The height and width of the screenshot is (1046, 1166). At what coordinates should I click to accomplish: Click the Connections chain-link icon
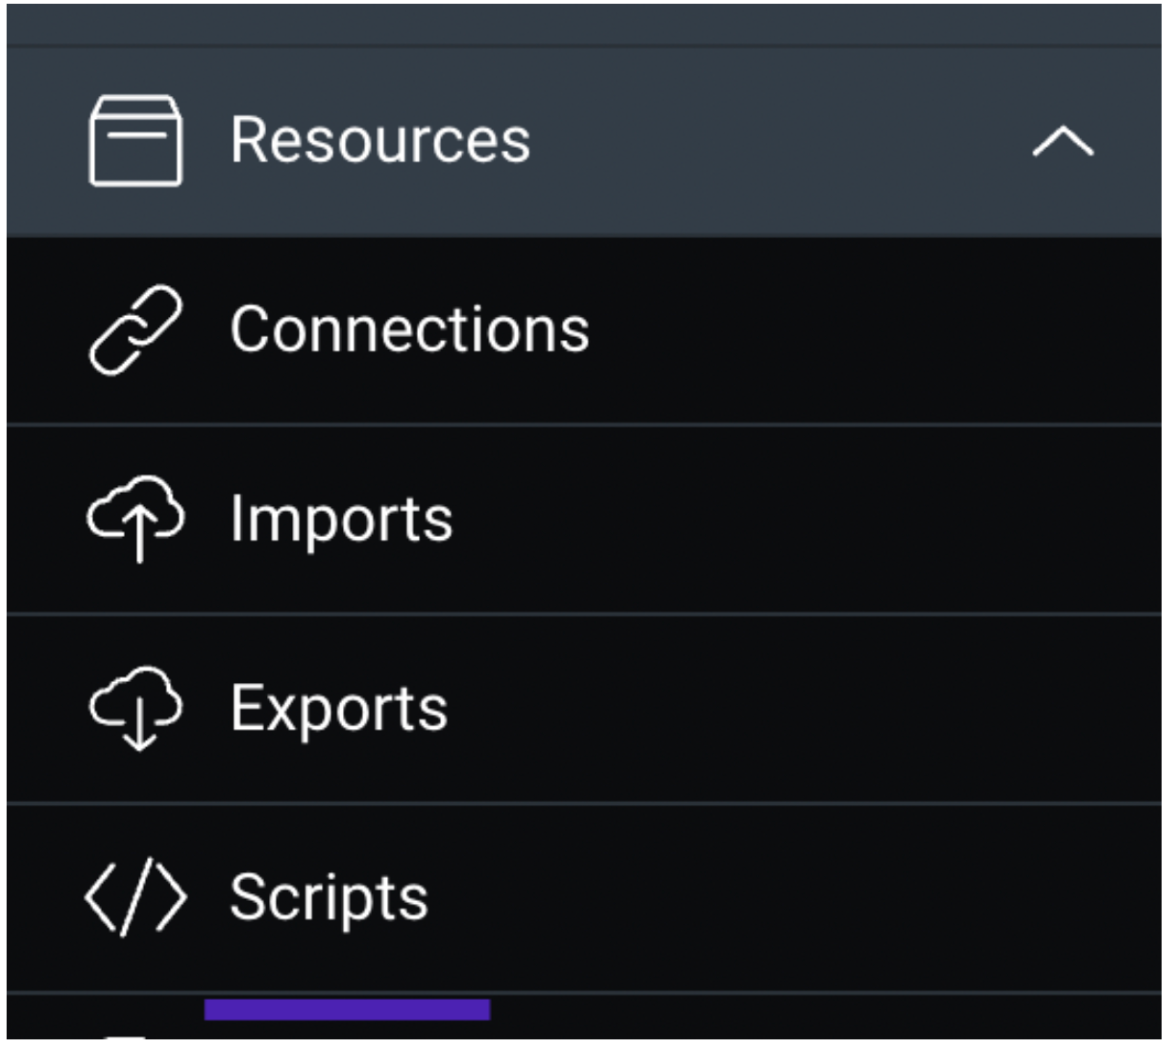pos(135,329)
